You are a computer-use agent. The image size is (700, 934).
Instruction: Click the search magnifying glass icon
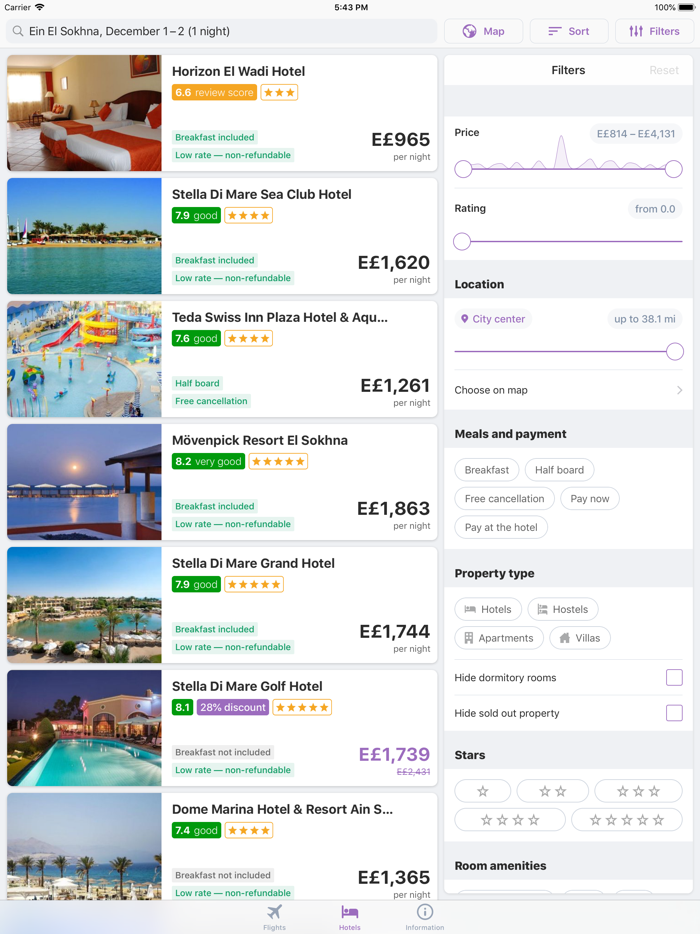[20, 31]
